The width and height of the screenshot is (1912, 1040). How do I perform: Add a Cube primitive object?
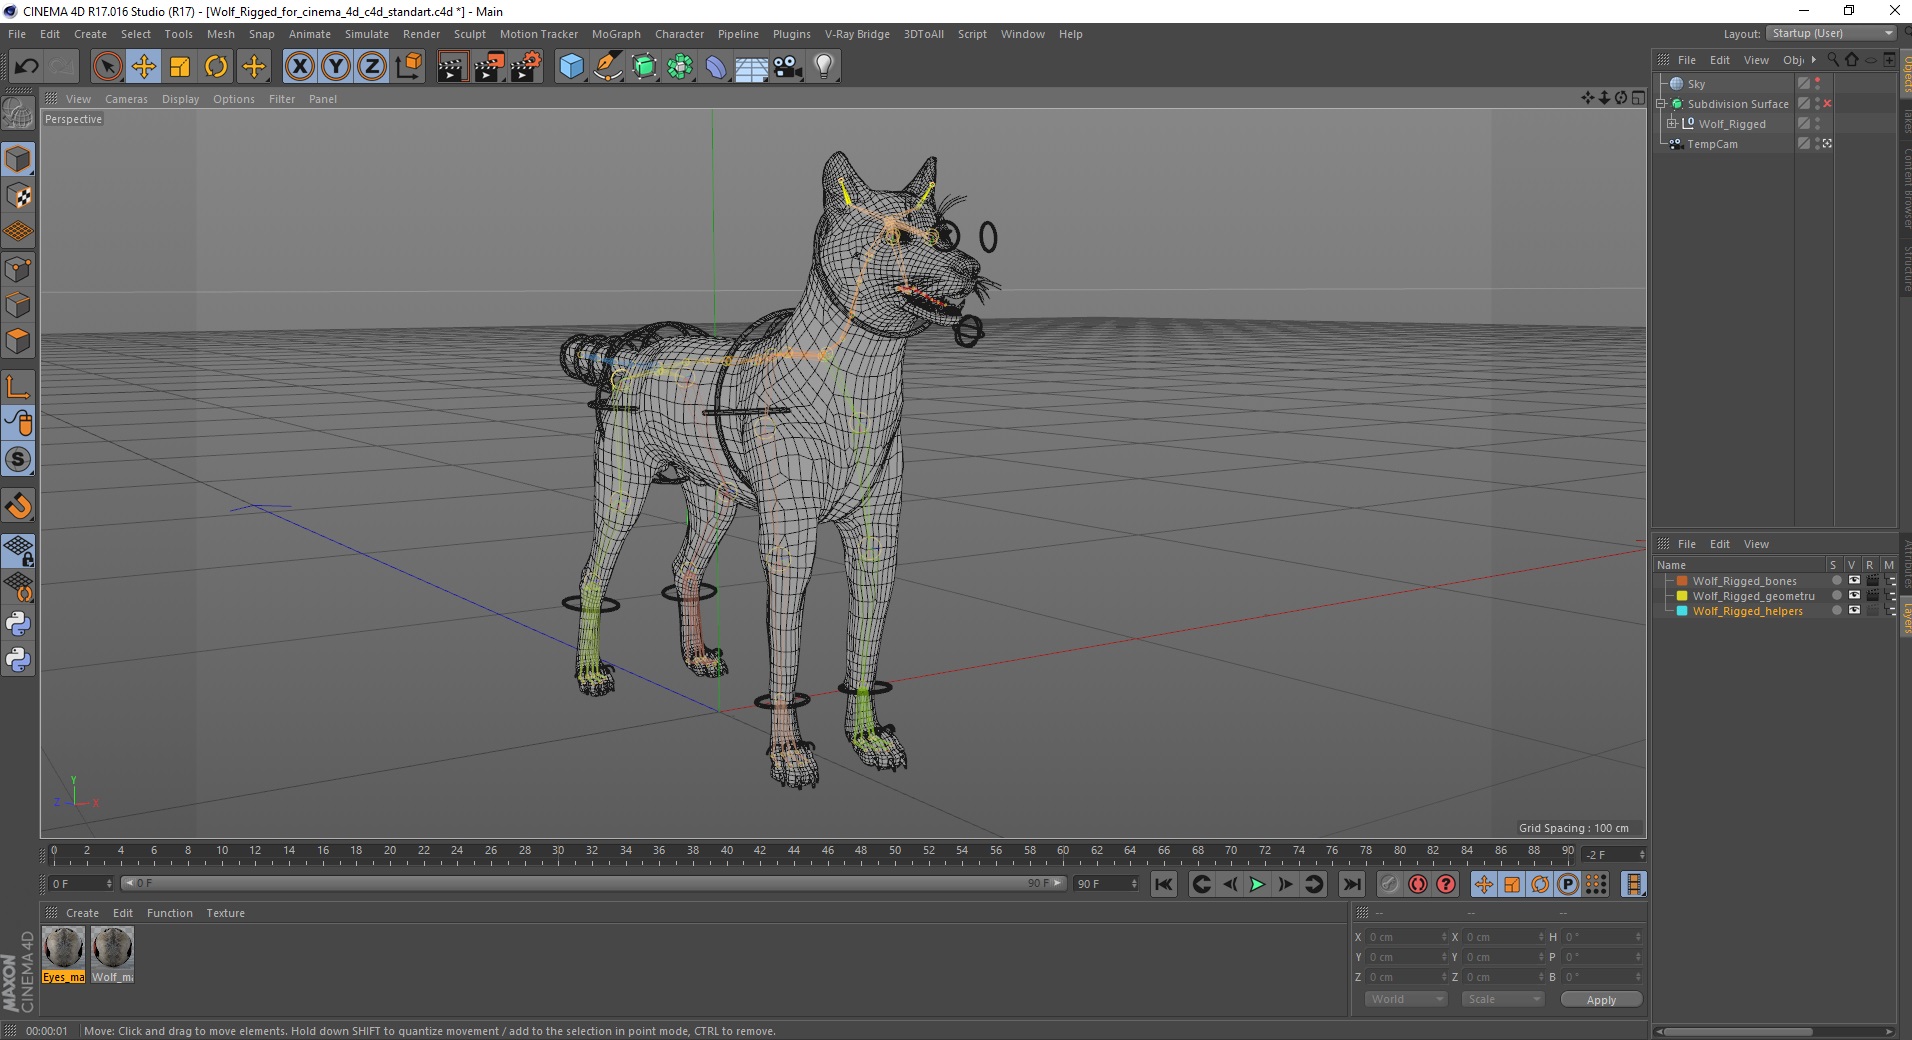[571, 67]
